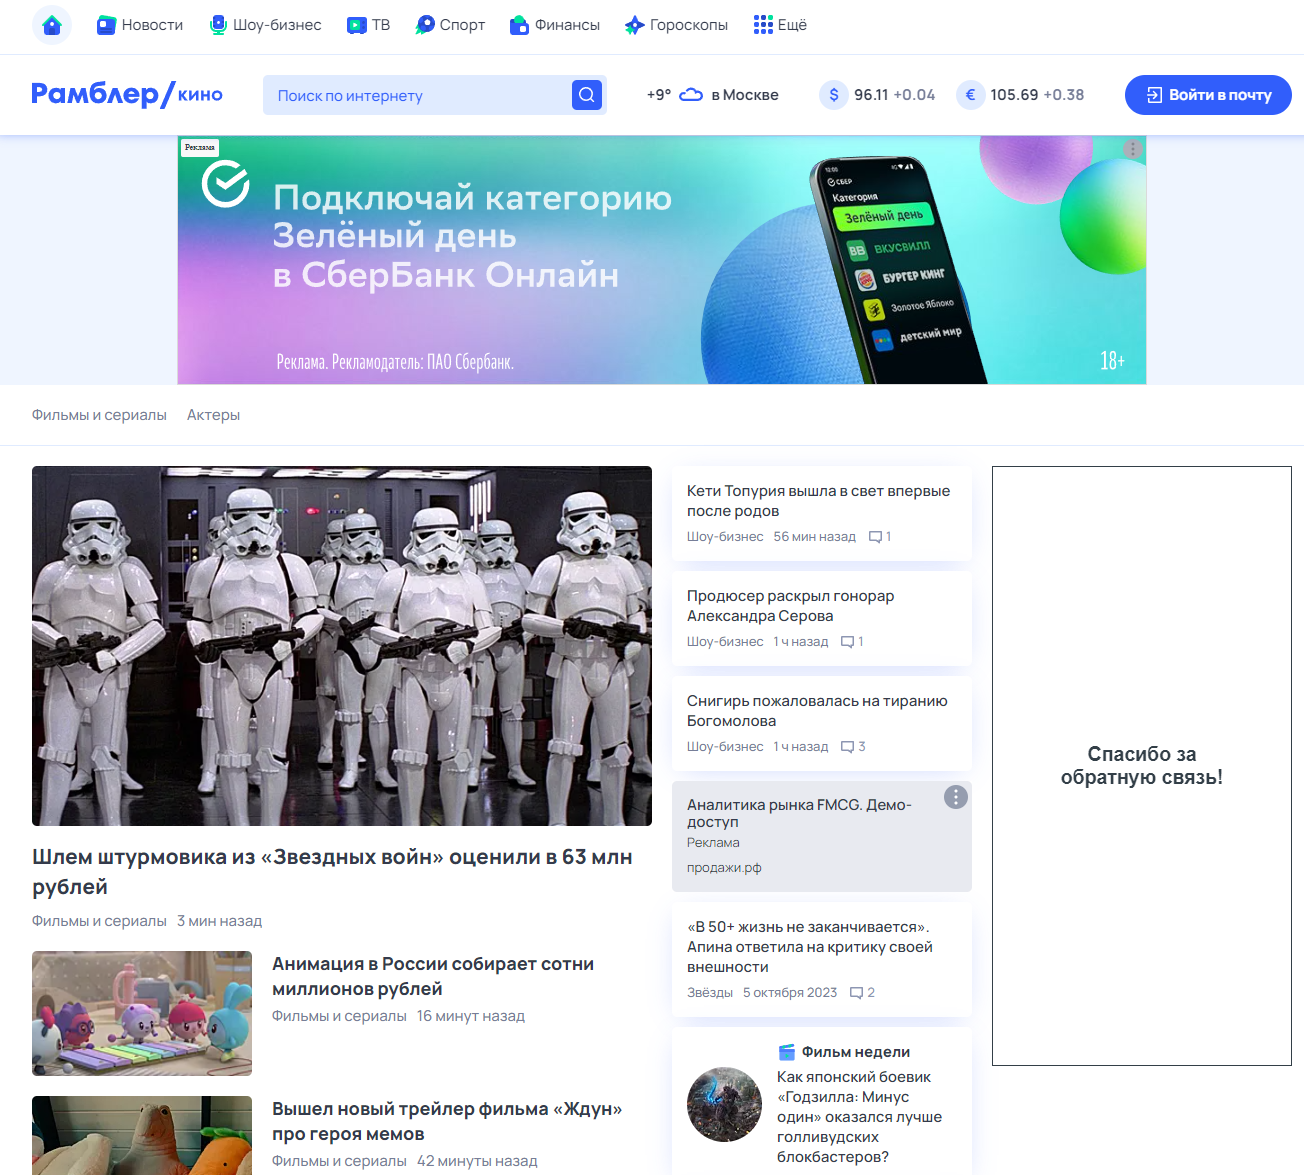Open Продюсер раскрыл гонорар Серова article

(x=790, y=606)
